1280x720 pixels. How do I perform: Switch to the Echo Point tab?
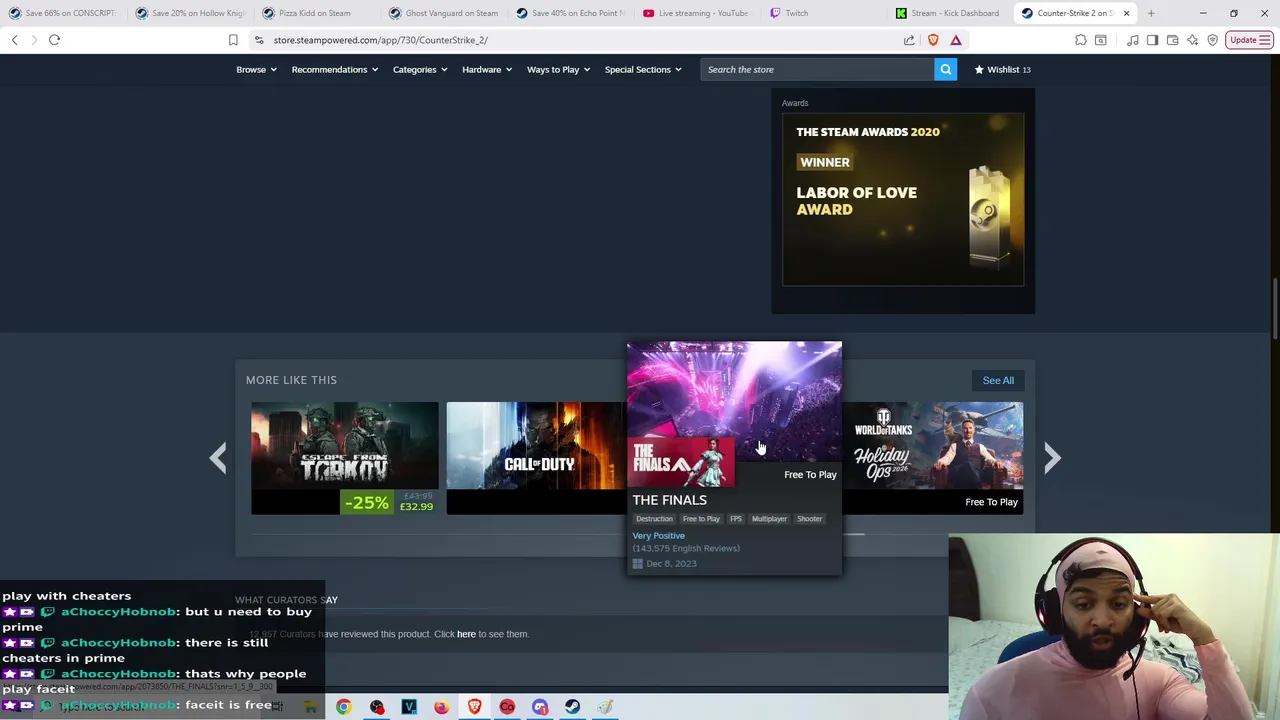pyautogui.click(x=570, y=13)
